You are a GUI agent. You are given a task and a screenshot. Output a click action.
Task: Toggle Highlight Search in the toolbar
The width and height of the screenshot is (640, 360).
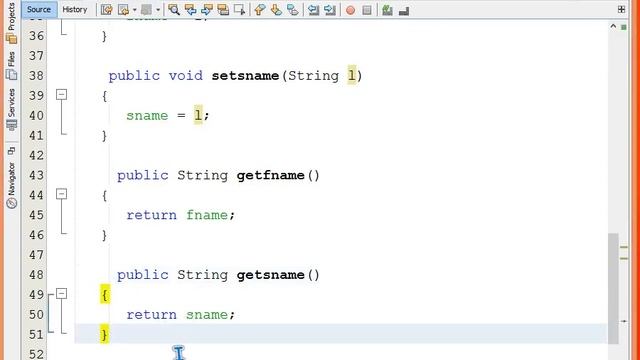[223, 10]
